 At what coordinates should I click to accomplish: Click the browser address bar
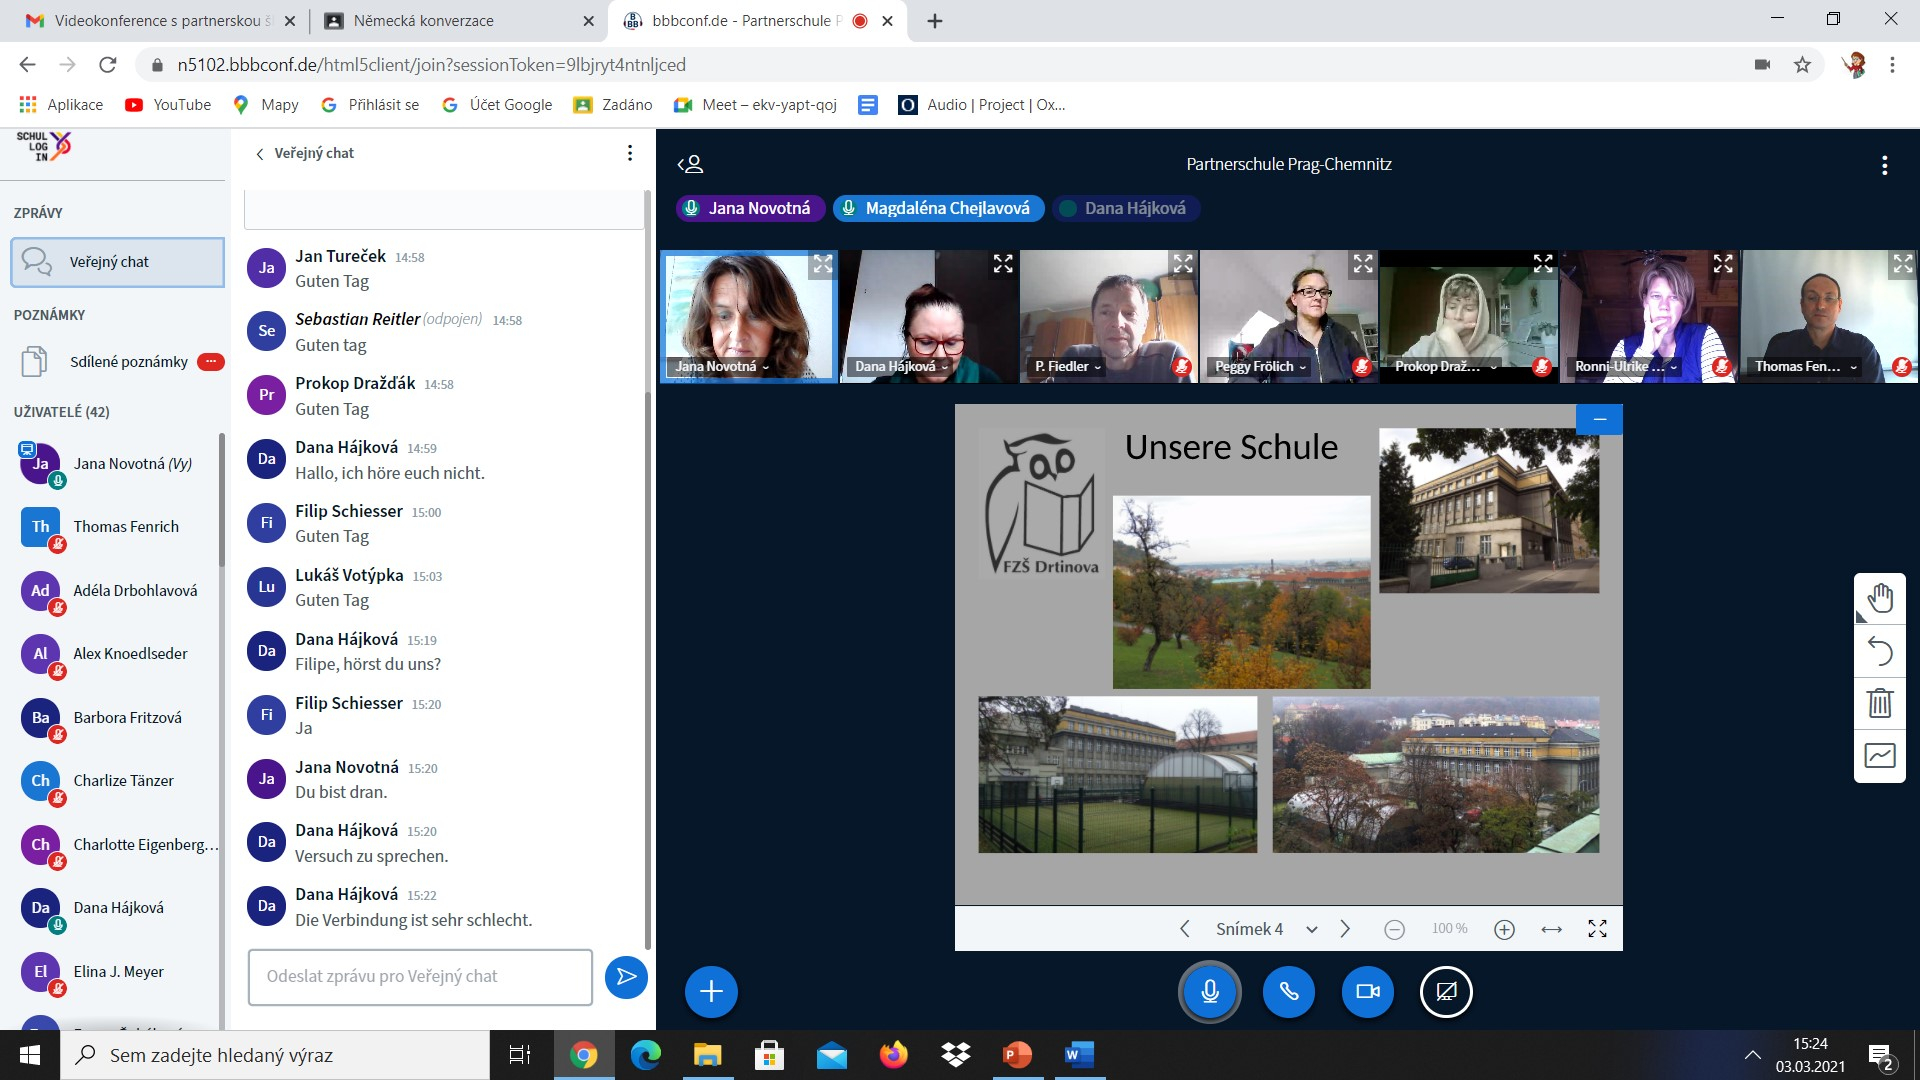(x=940, y=65)
